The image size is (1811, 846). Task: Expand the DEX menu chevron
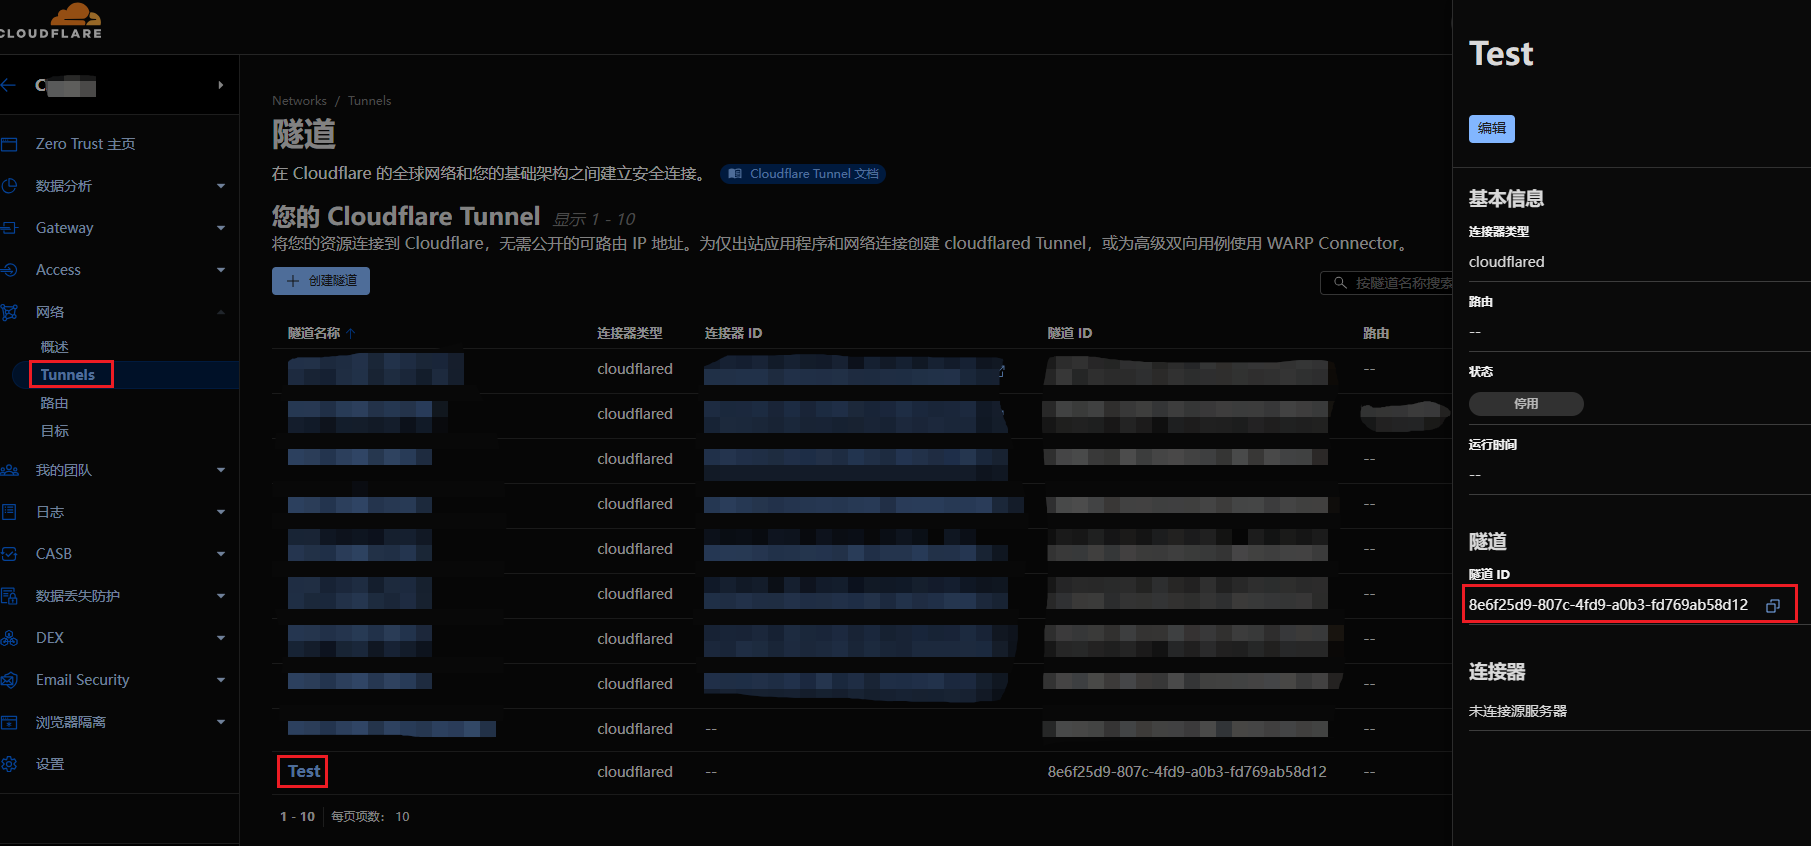click(221, 638)
